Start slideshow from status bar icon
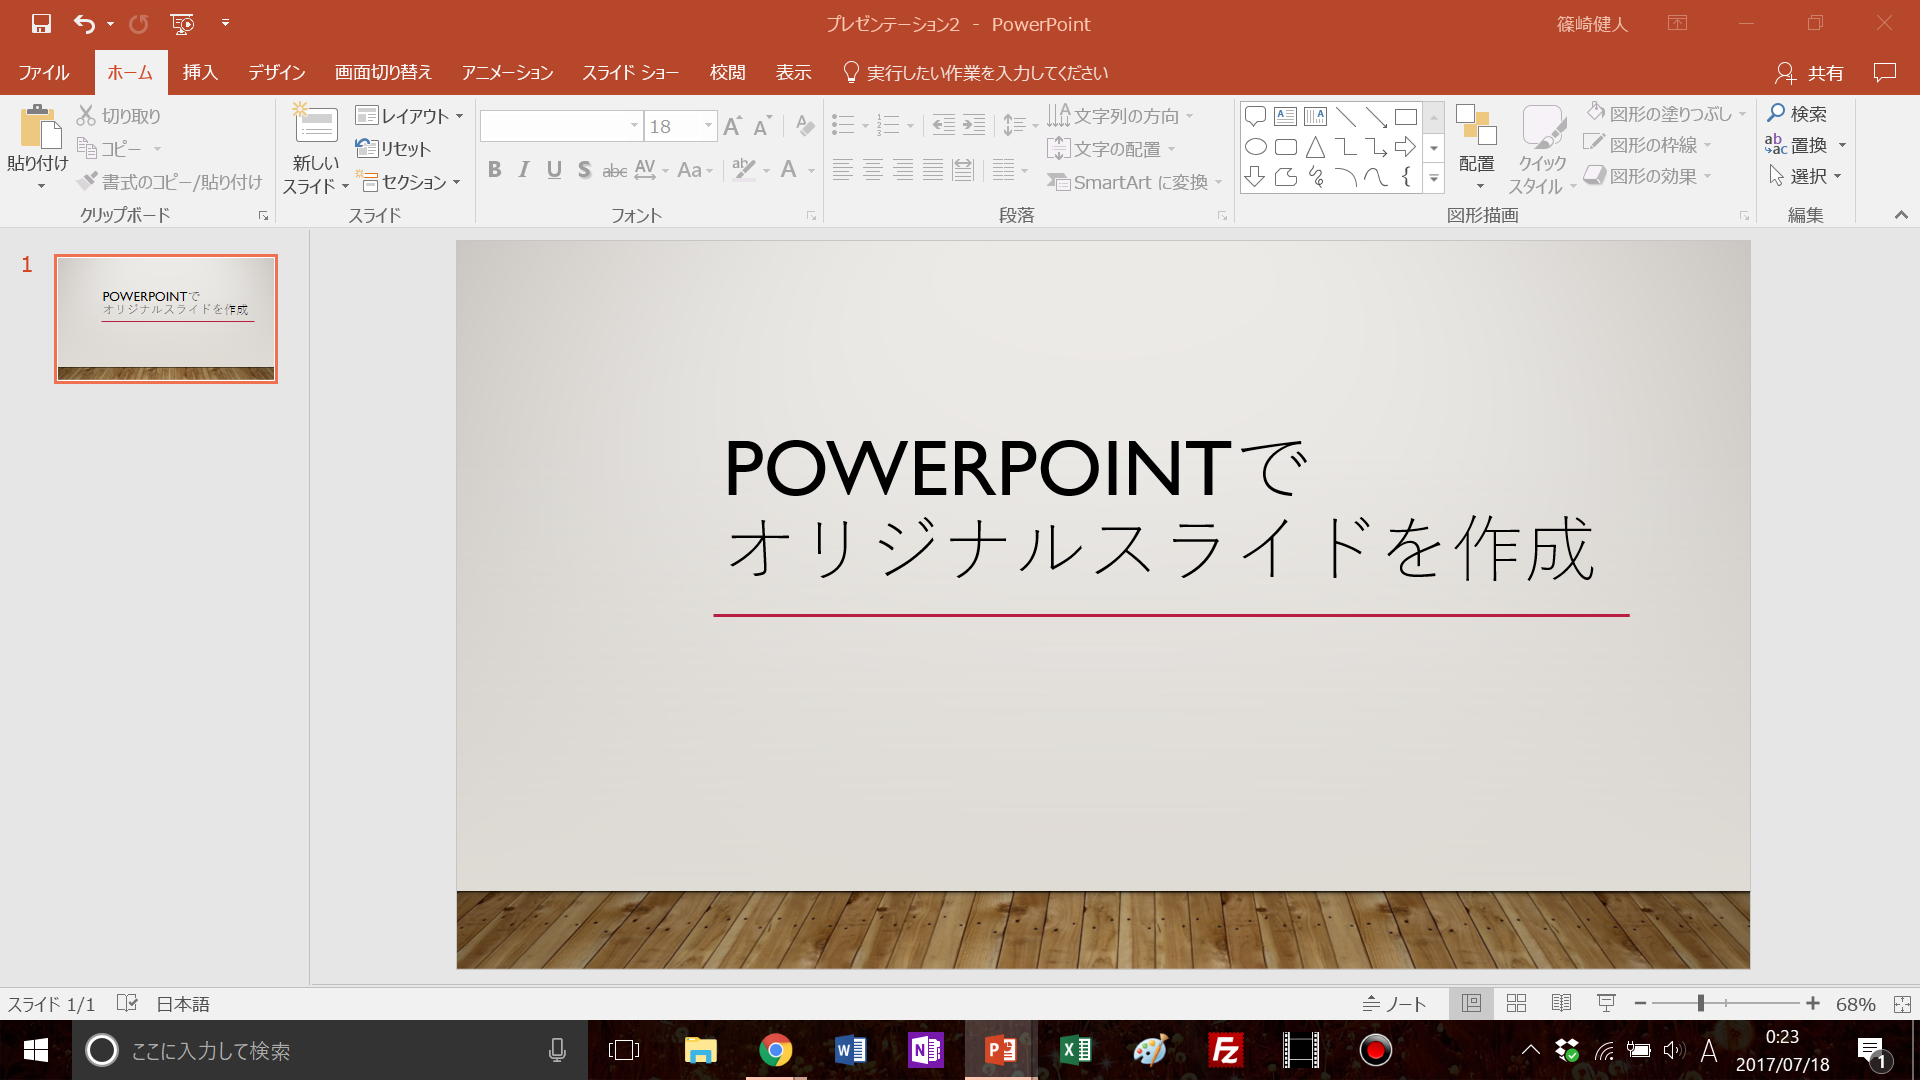 1606,1003
